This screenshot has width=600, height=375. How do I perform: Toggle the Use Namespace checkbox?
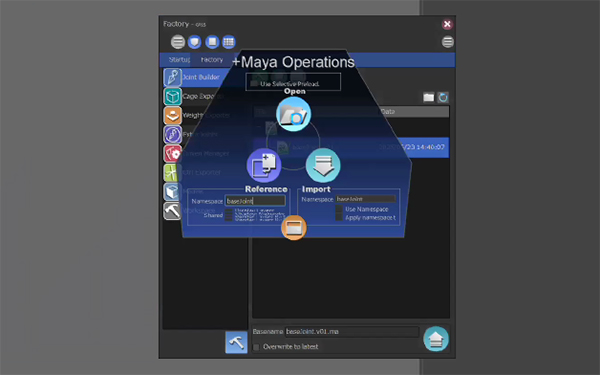coord(339,209)
